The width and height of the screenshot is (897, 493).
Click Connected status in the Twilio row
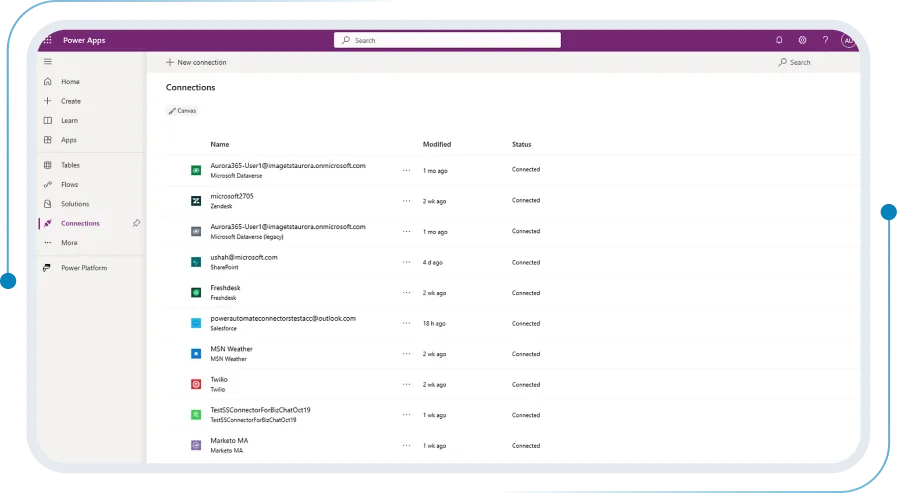click(x=526, y=384)
